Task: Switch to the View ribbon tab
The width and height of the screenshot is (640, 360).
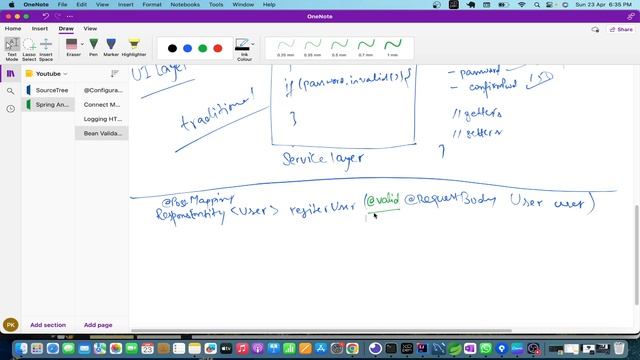Action: coord(90,29)
